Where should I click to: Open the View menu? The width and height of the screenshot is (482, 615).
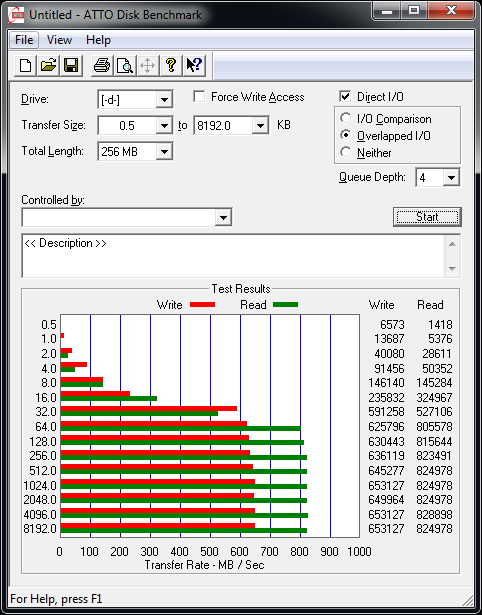click(x=59, y=40)
